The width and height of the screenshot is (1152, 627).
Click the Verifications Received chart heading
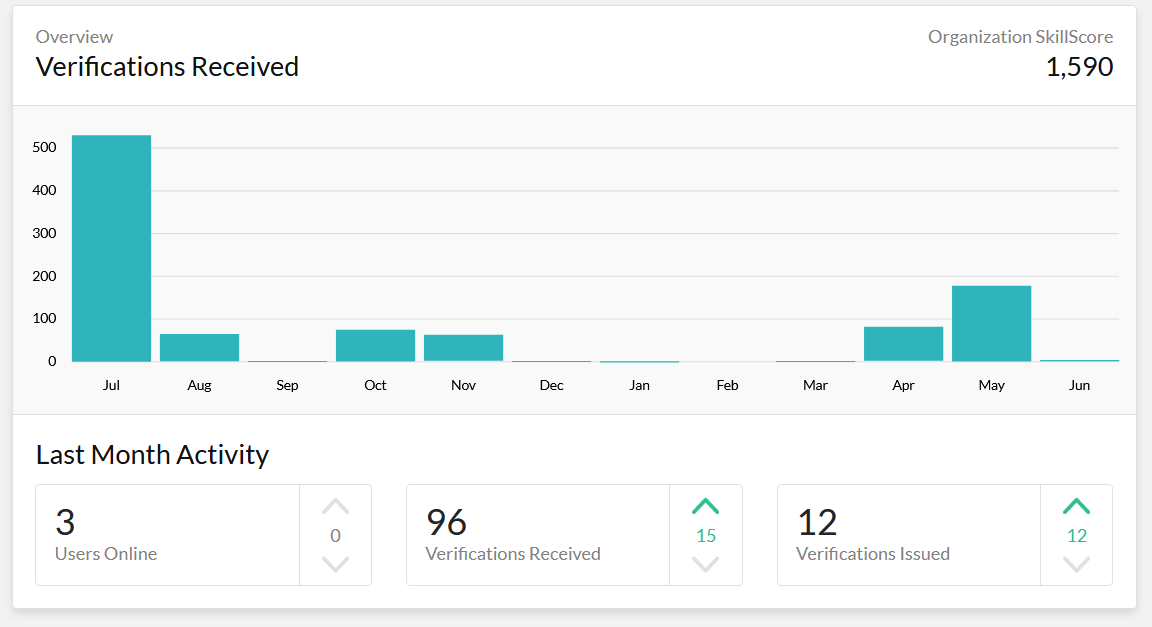point(167,67)
